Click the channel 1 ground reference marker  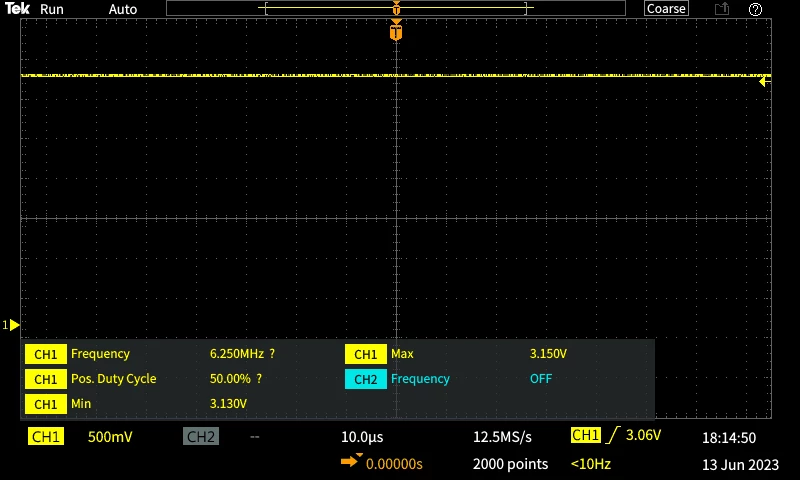[x=11, y=325]
